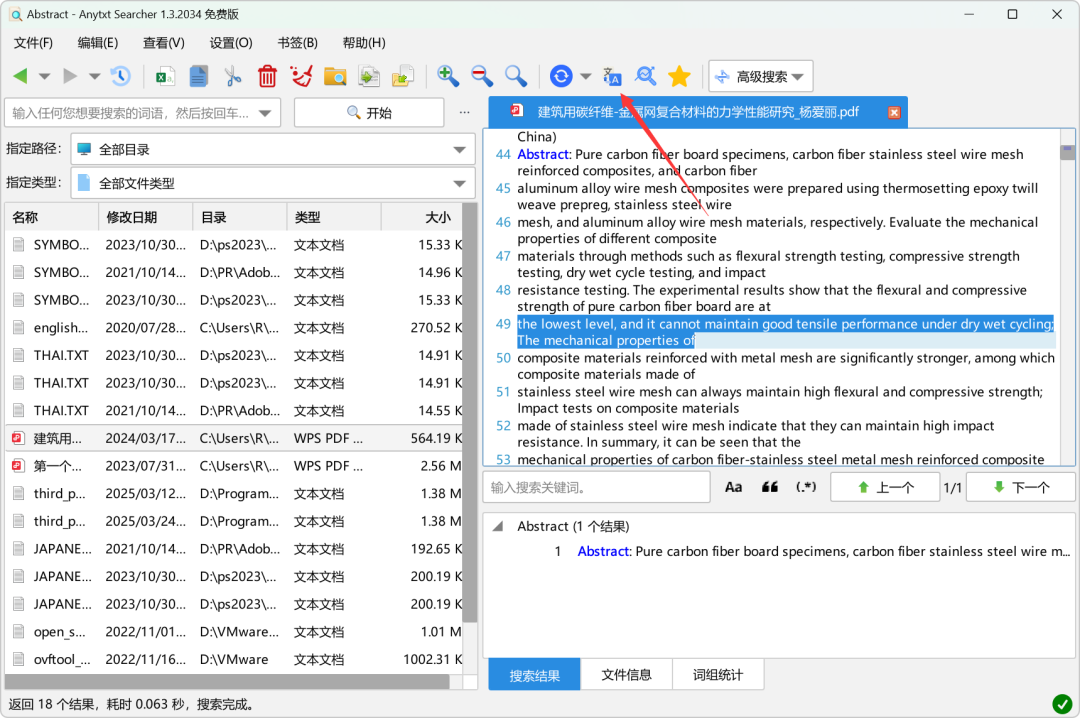Image resolution: width=1080 pixels, height=718 pixels.
Task: Click the blue circular refresh icon
Action: click(561, 76)
